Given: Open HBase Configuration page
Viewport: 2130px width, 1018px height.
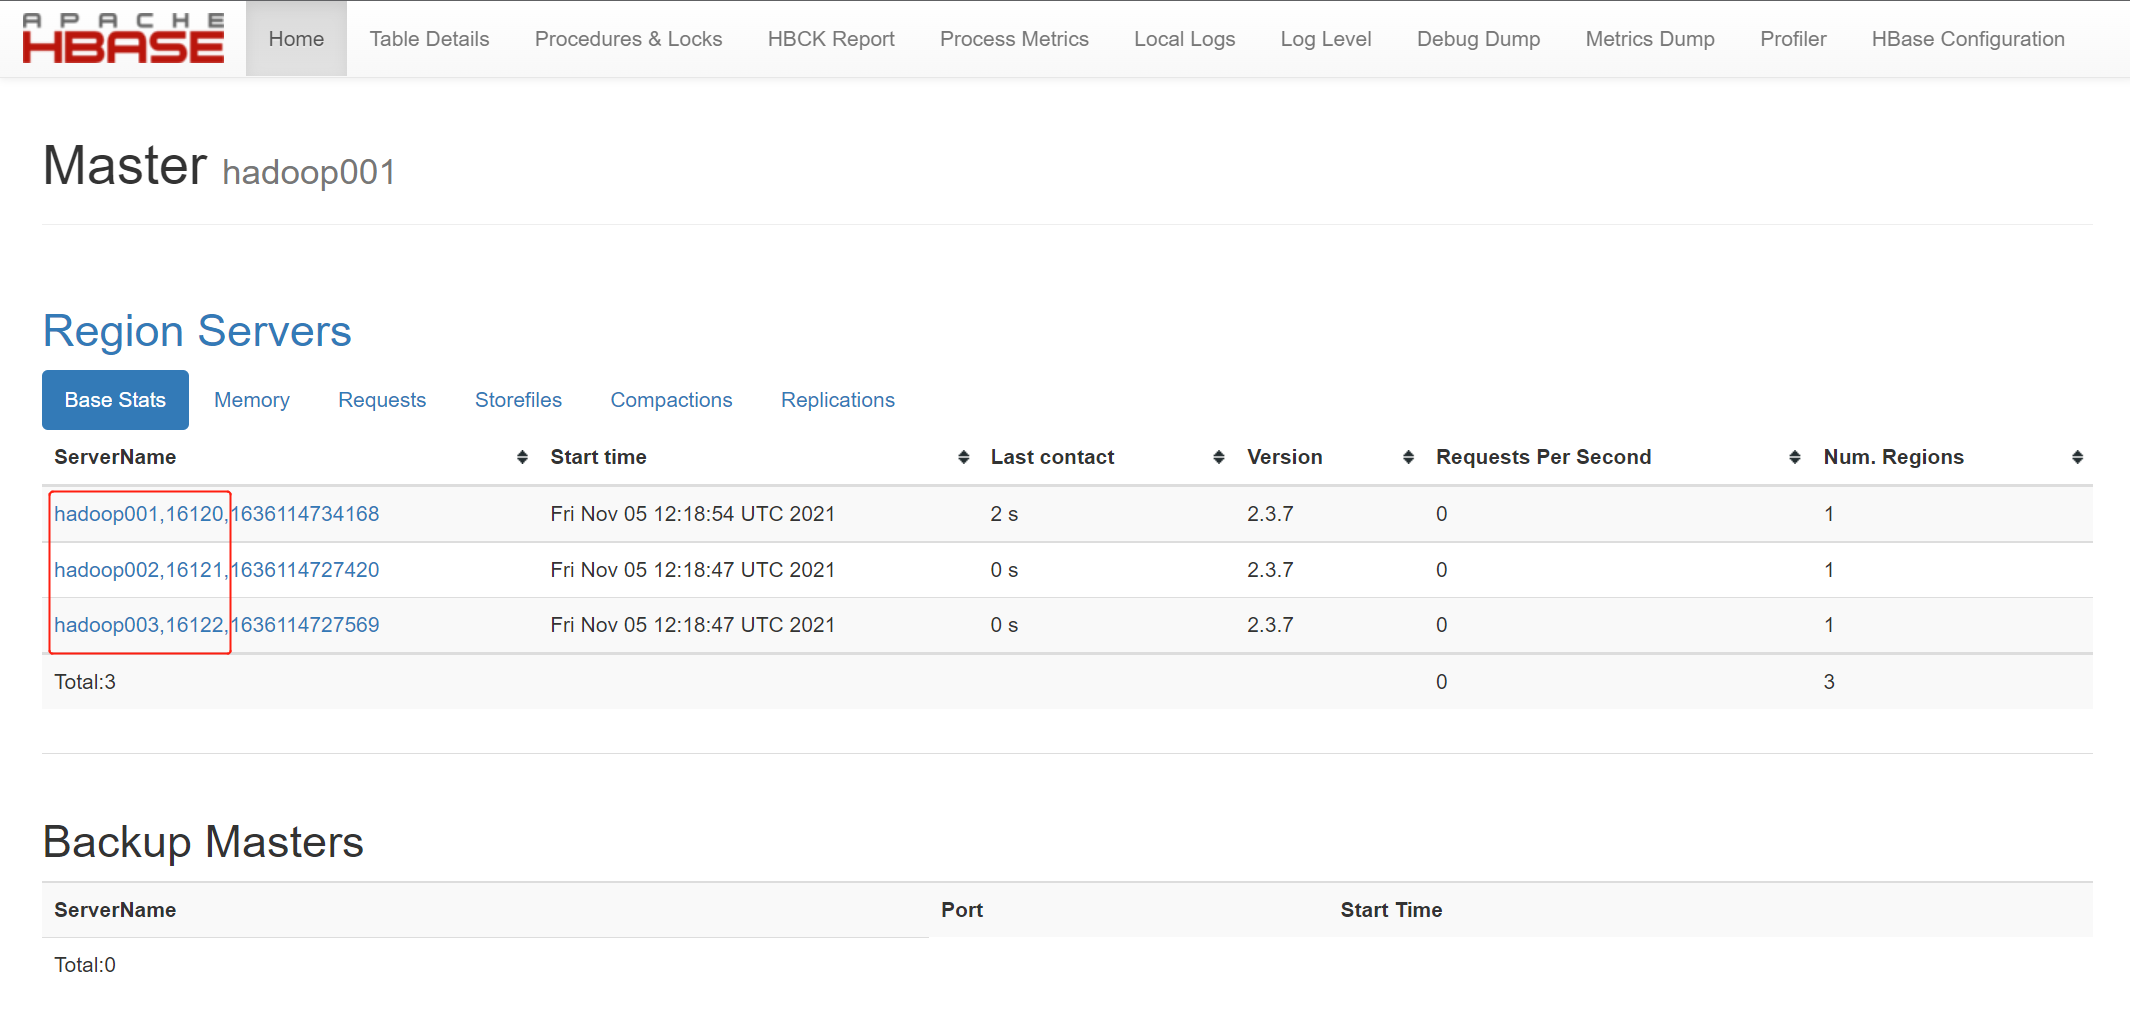Looking at the screenshot, I should pyautogui.click(x=1968, y=39).
